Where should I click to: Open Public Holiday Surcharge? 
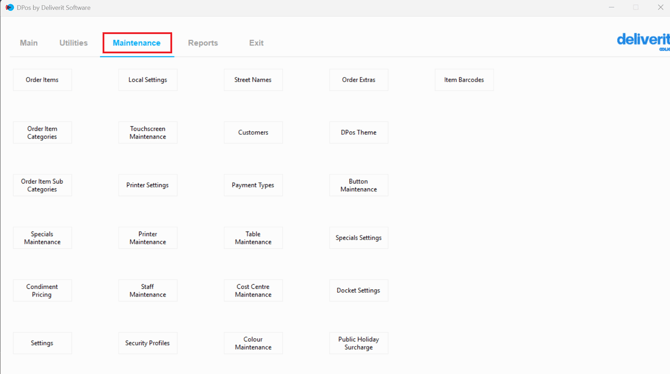359,343
